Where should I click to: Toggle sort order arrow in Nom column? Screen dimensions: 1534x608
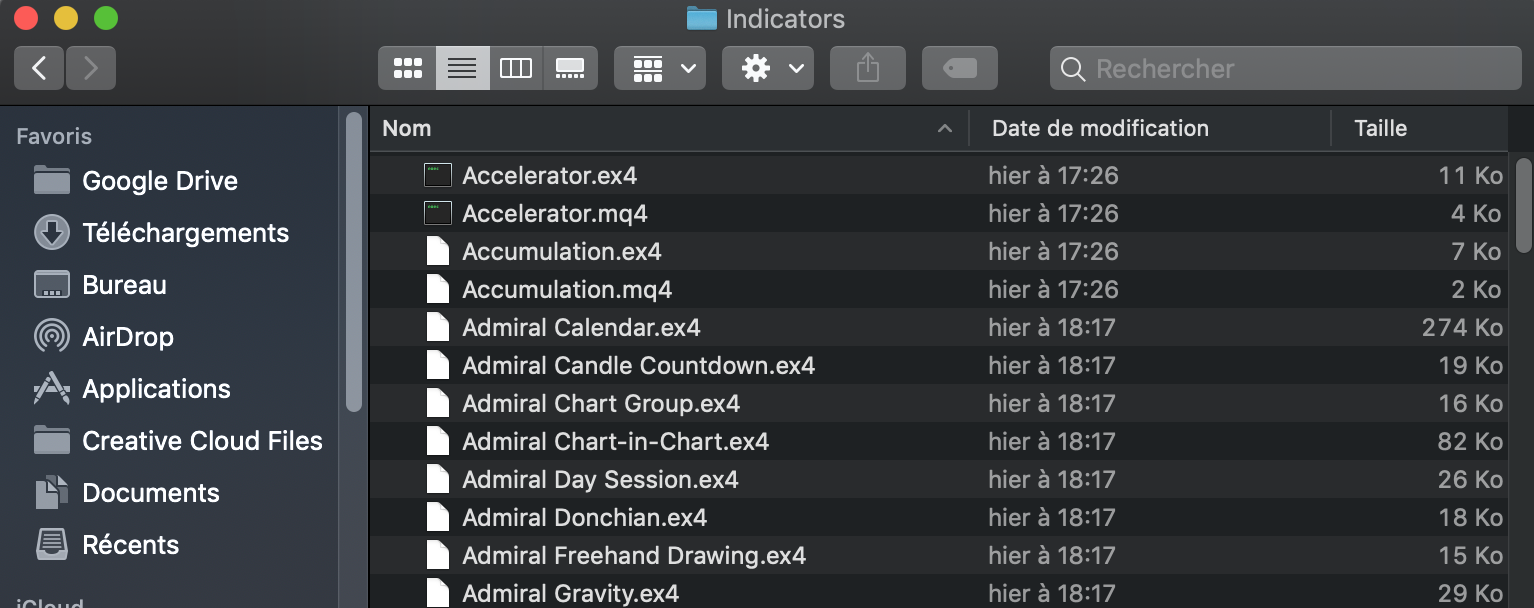944,129
